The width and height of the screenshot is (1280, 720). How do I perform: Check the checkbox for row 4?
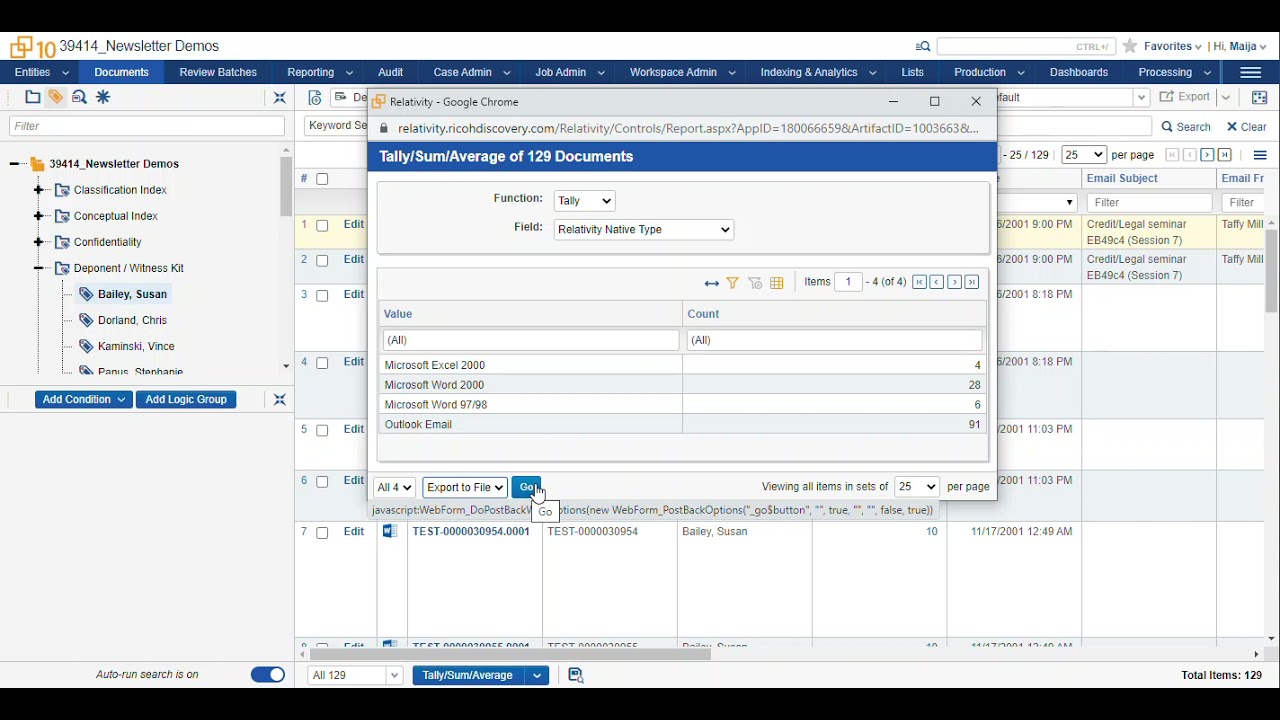click(x=322, y=363)
